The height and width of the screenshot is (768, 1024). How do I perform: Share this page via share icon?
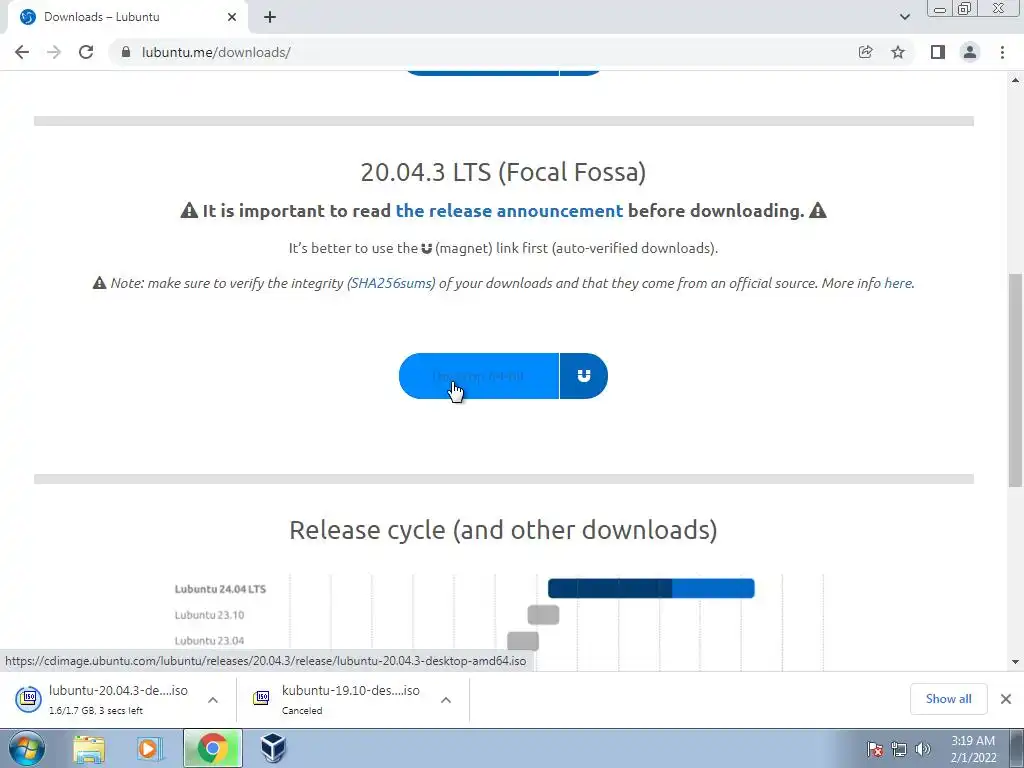coord(866,52)
